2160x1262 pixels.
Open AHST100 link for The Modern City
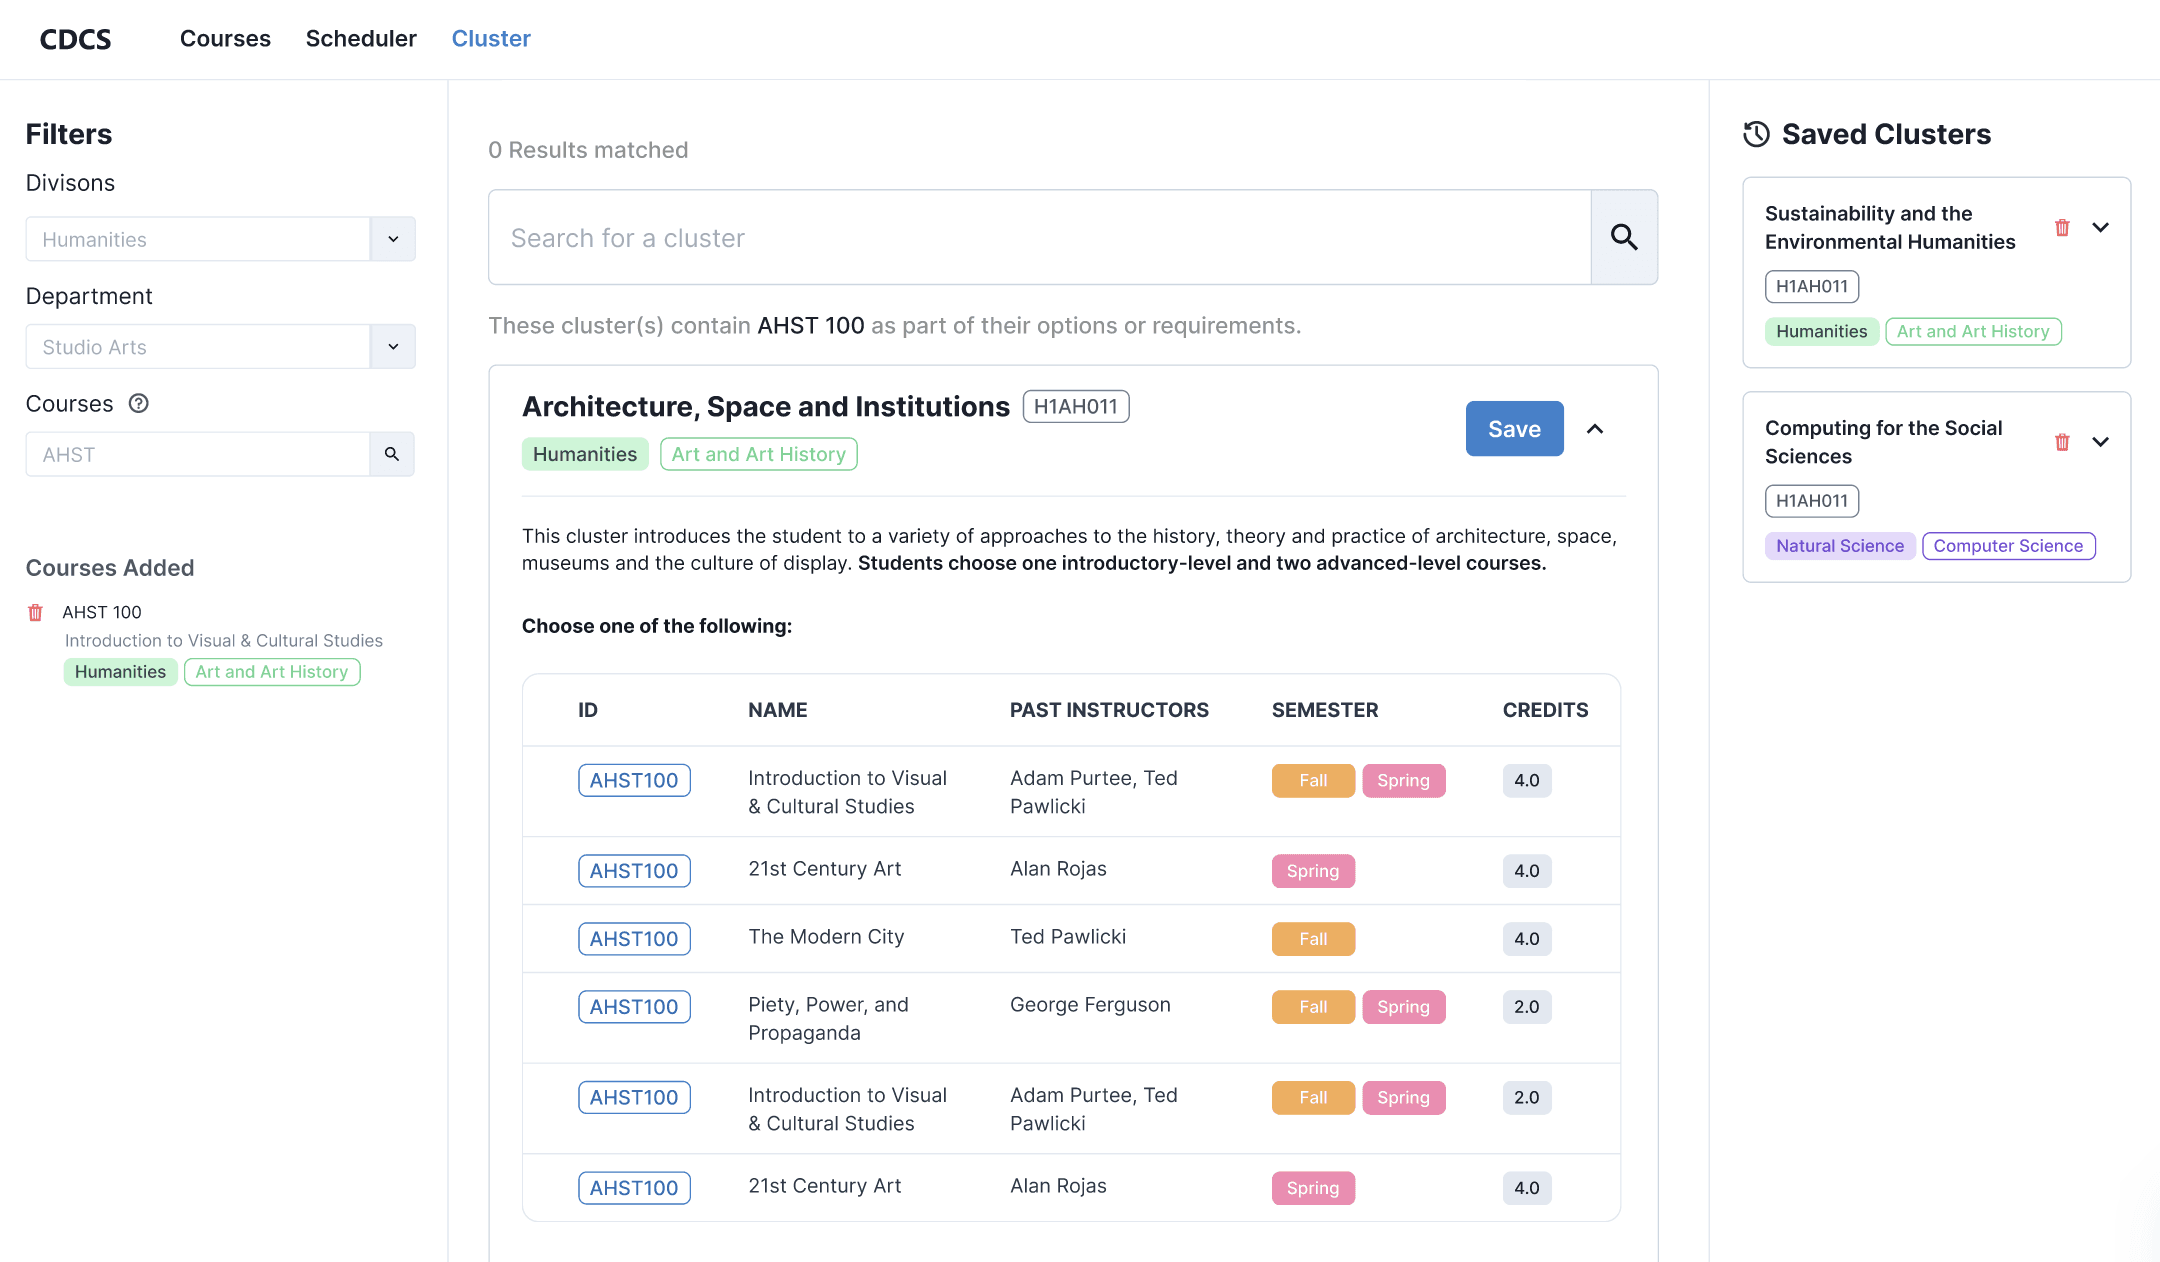(634, 939)
